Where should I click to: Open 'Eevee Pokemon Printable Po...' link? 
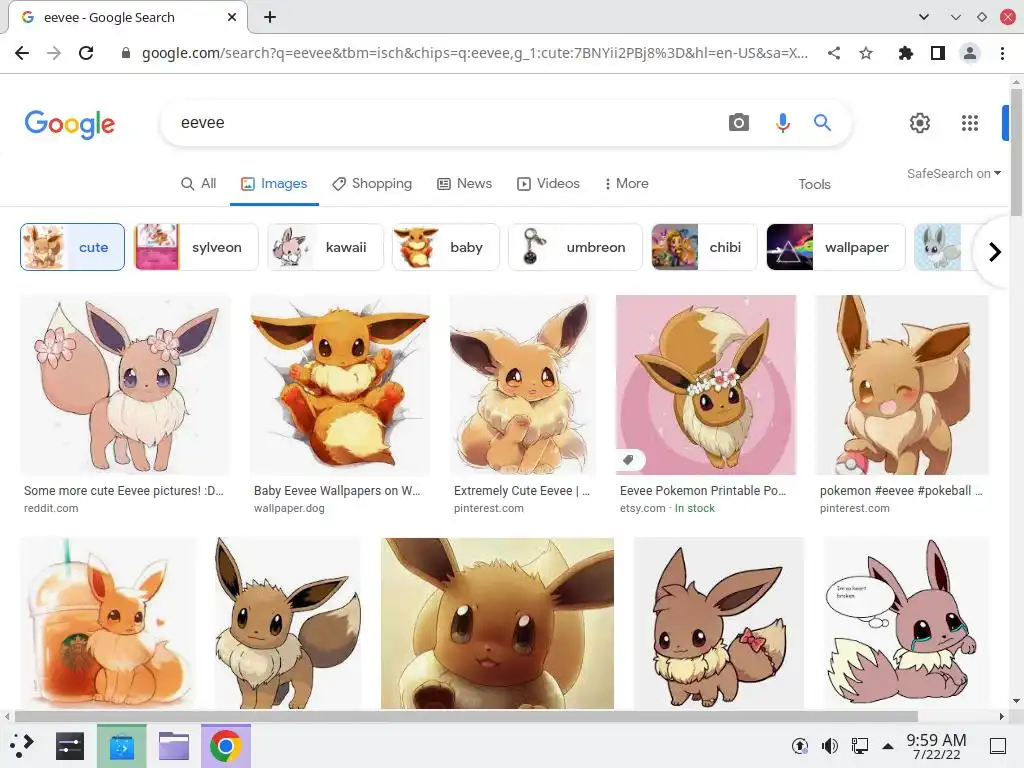[703, 490]
